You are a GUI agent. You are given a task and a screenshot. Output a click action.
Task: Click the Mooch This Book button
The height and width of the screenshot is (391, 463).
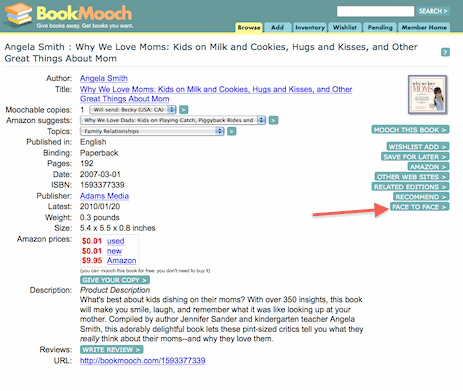click(x=410, y=130)
